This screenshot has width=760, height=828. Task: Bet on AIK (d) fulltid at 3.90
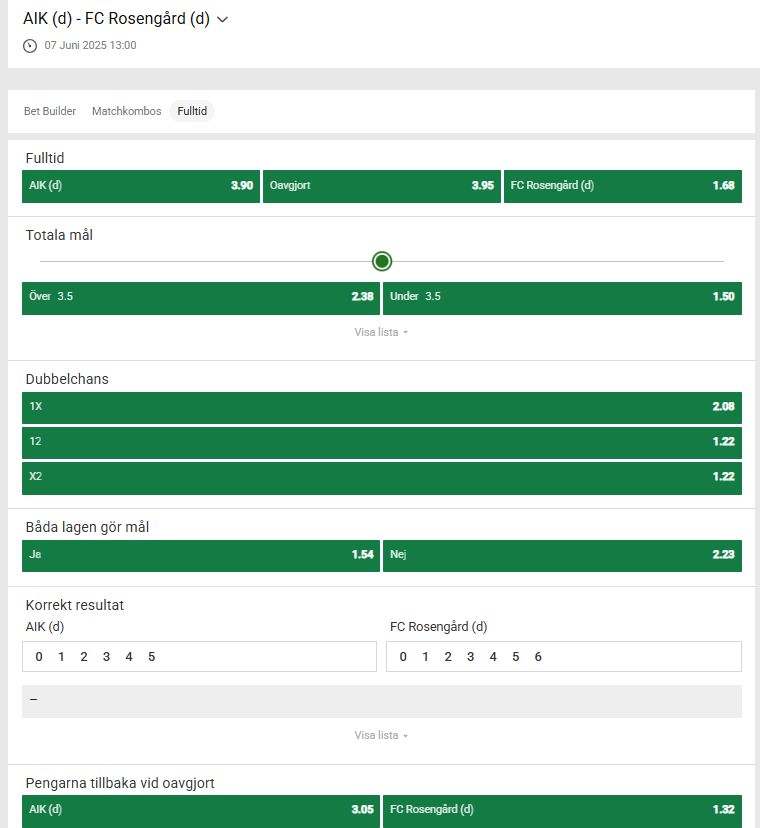click(x=141, y=186)
